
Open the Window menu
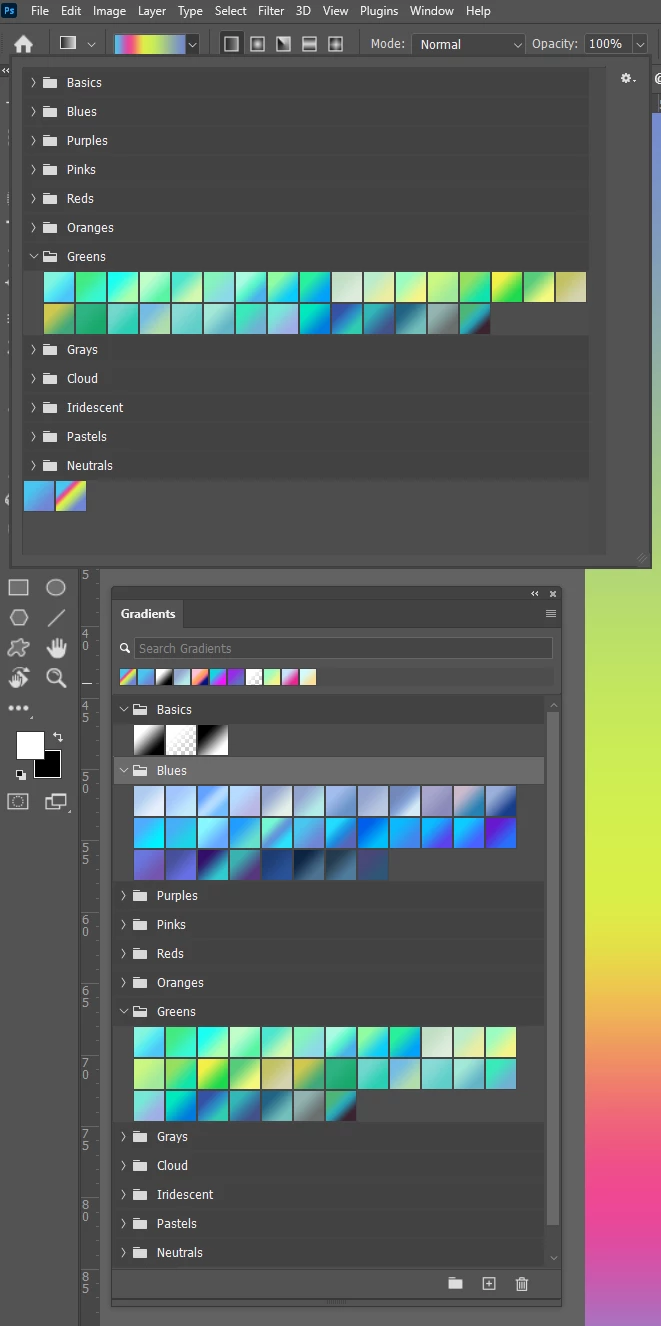[432, 11]
